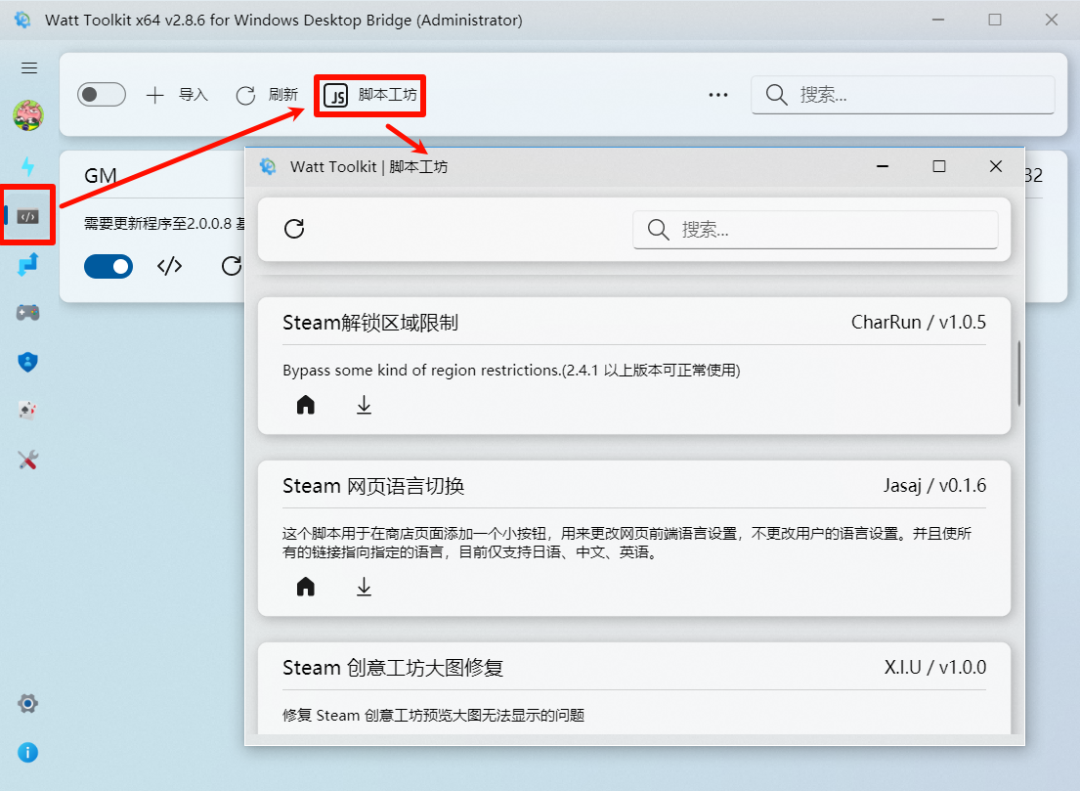The height and width of the screenshot is (791, 1080).
Task: Click the user avatar at sidebar top
Action: pyautogui.click(x=27, y=115)
